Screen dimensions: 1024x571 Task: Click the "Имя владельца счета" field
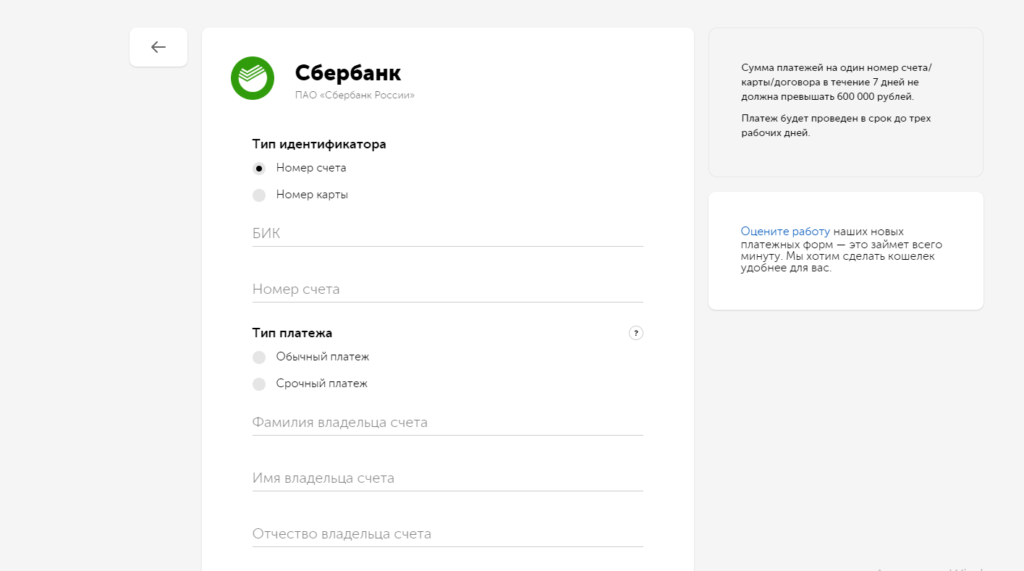tap(447, 478)
